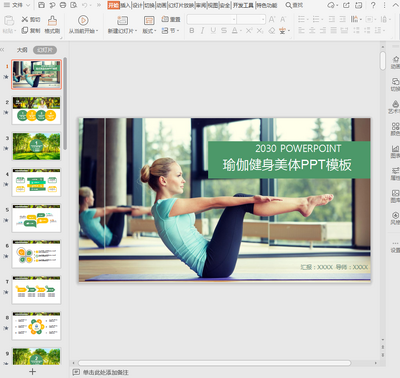Click the text direction columns icon
Viewport: 400px width, 378px height.
tap(354, 19)
